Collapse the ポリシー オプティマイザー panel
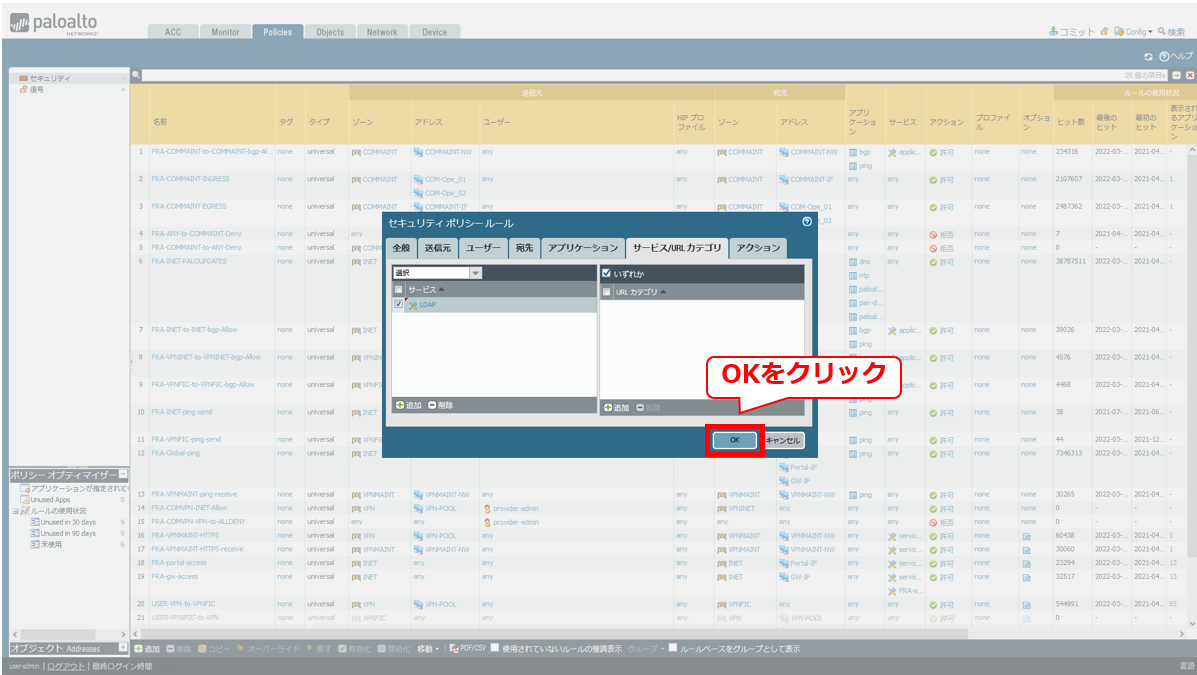 (123, 474)
